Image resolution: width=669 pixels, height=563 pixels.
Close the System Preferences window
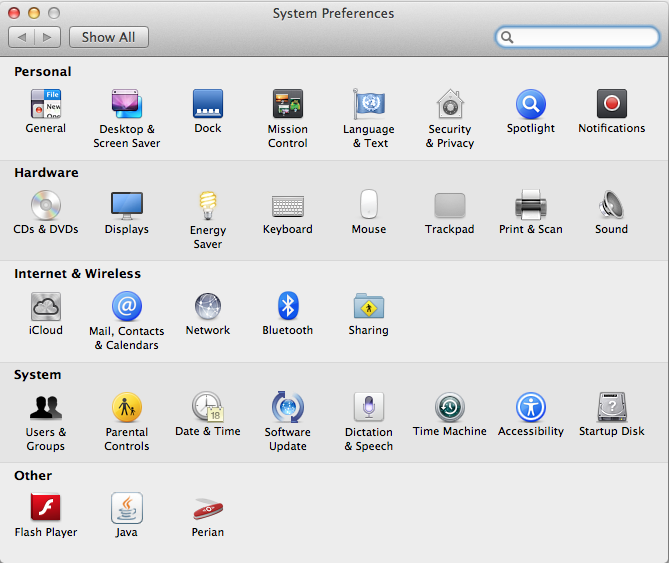coord(14,13)
